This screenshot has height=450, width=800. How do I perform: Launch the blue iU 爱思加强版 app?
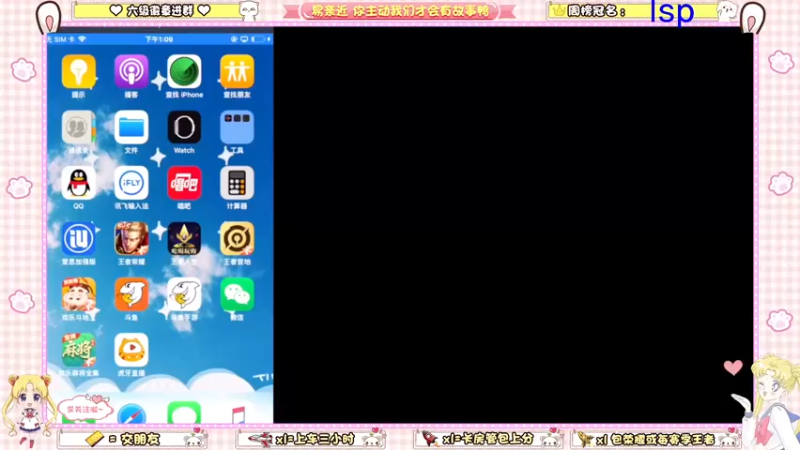78,239
